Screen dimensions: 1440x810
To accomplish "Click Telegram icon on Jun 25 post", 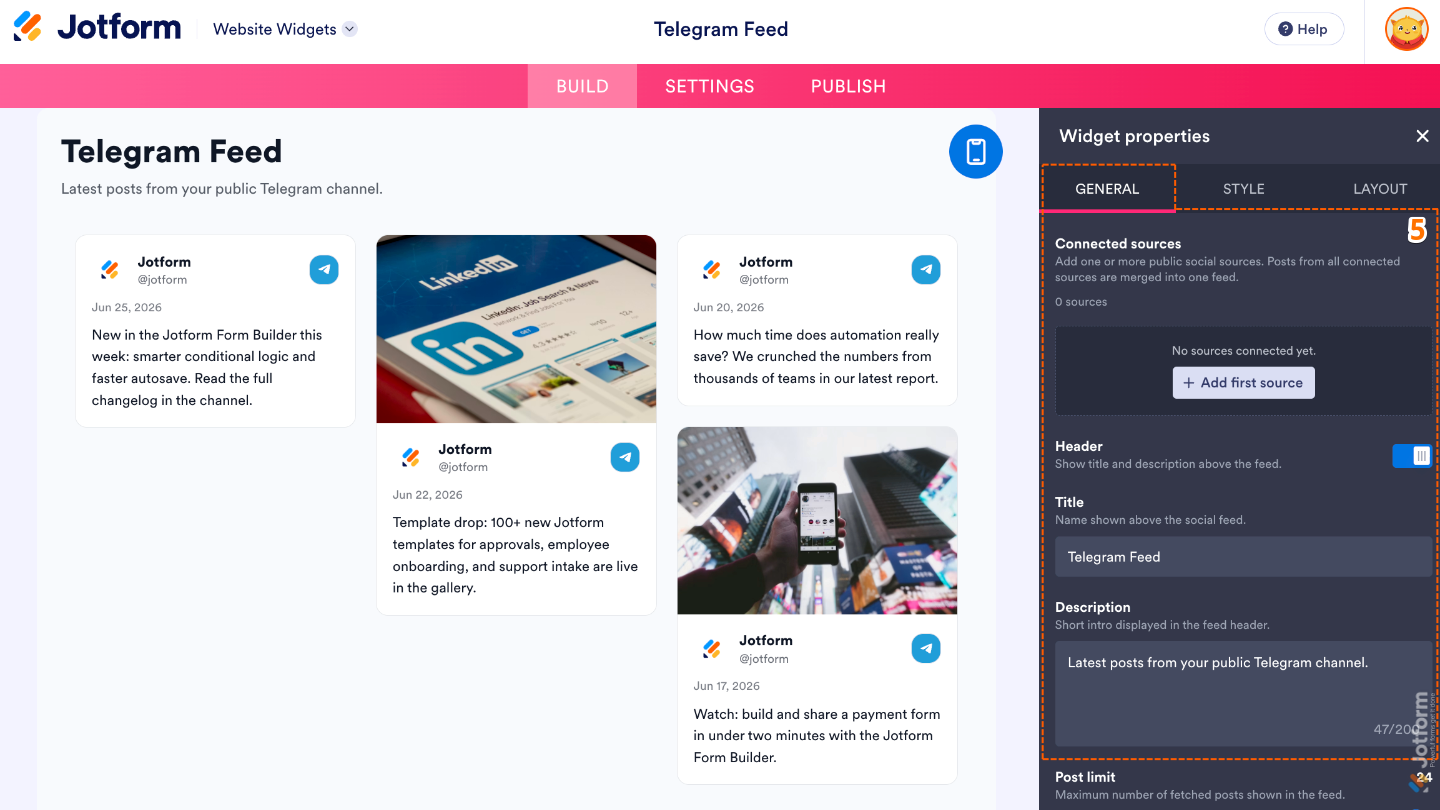I will click(x=324, y=270).
